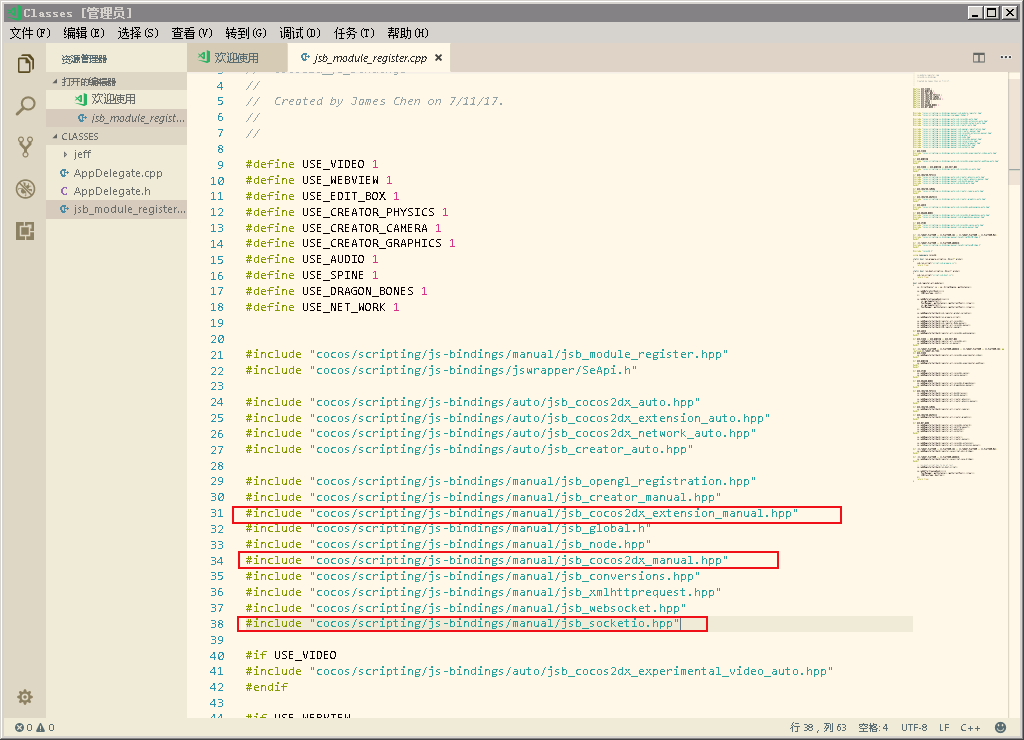1024x740 pixels.
Task: Click the USE_VIDEO define on line 9
Action: (x=312, y=164)
